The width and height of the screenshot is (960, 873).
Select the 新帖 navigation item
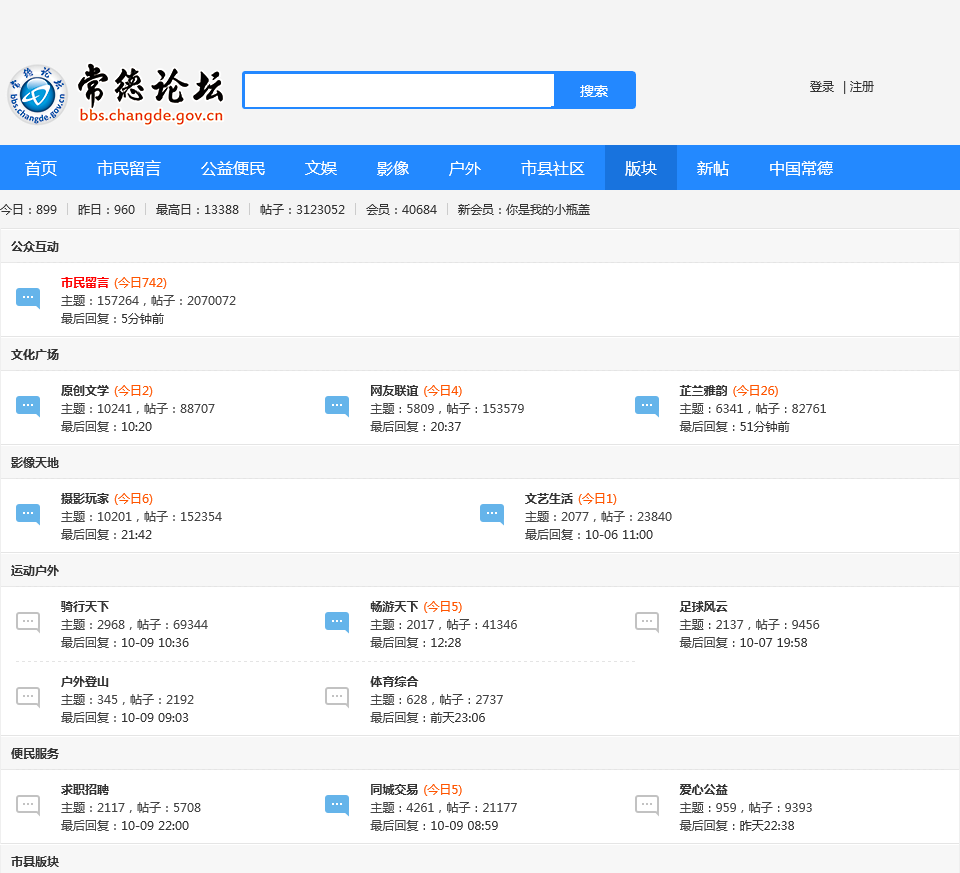pyautogui.click(x=713, y=168)
